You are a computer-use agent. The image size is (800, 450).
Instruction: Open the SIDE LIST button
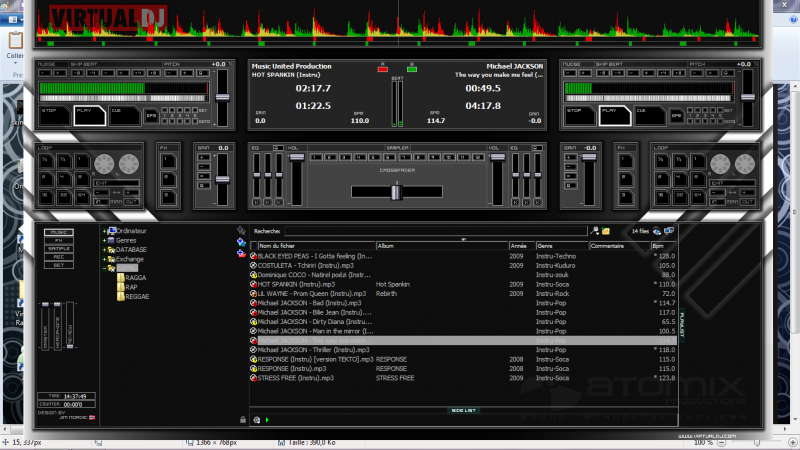pos(462,411)
